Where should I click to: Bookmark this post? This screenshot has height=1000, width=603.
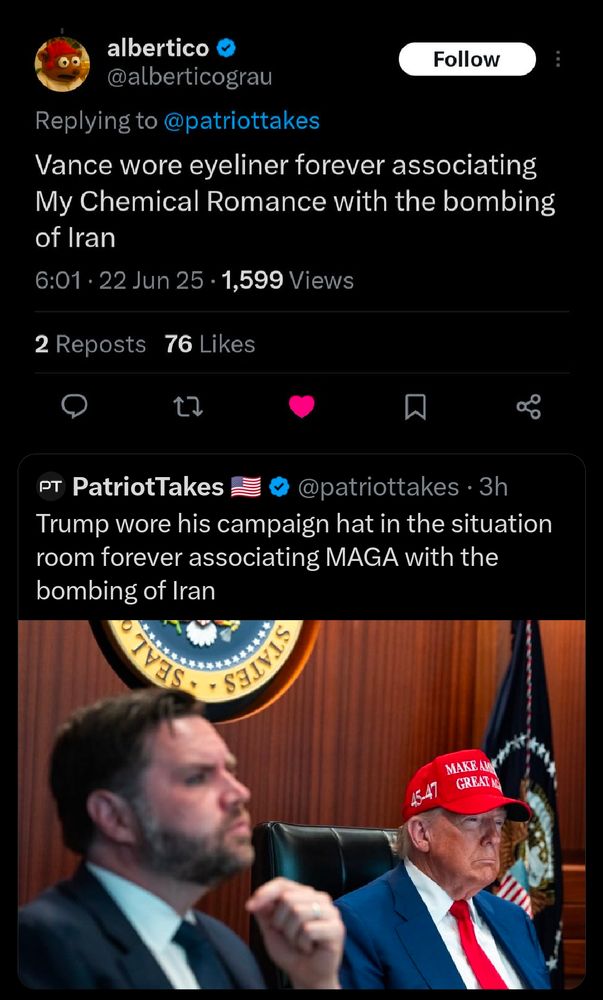[x=415, y=406]
